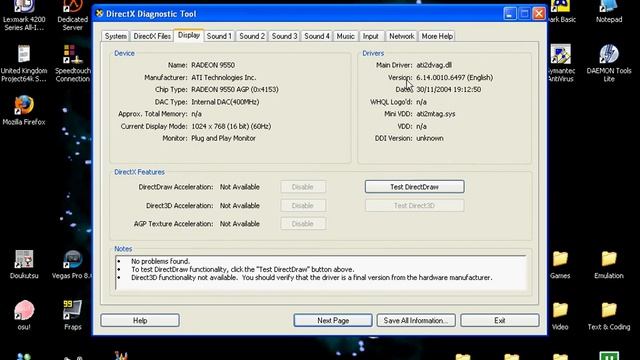This screenshot has width=640, height=360.
Task: Go to the Network tab
Action: (402, 36)
